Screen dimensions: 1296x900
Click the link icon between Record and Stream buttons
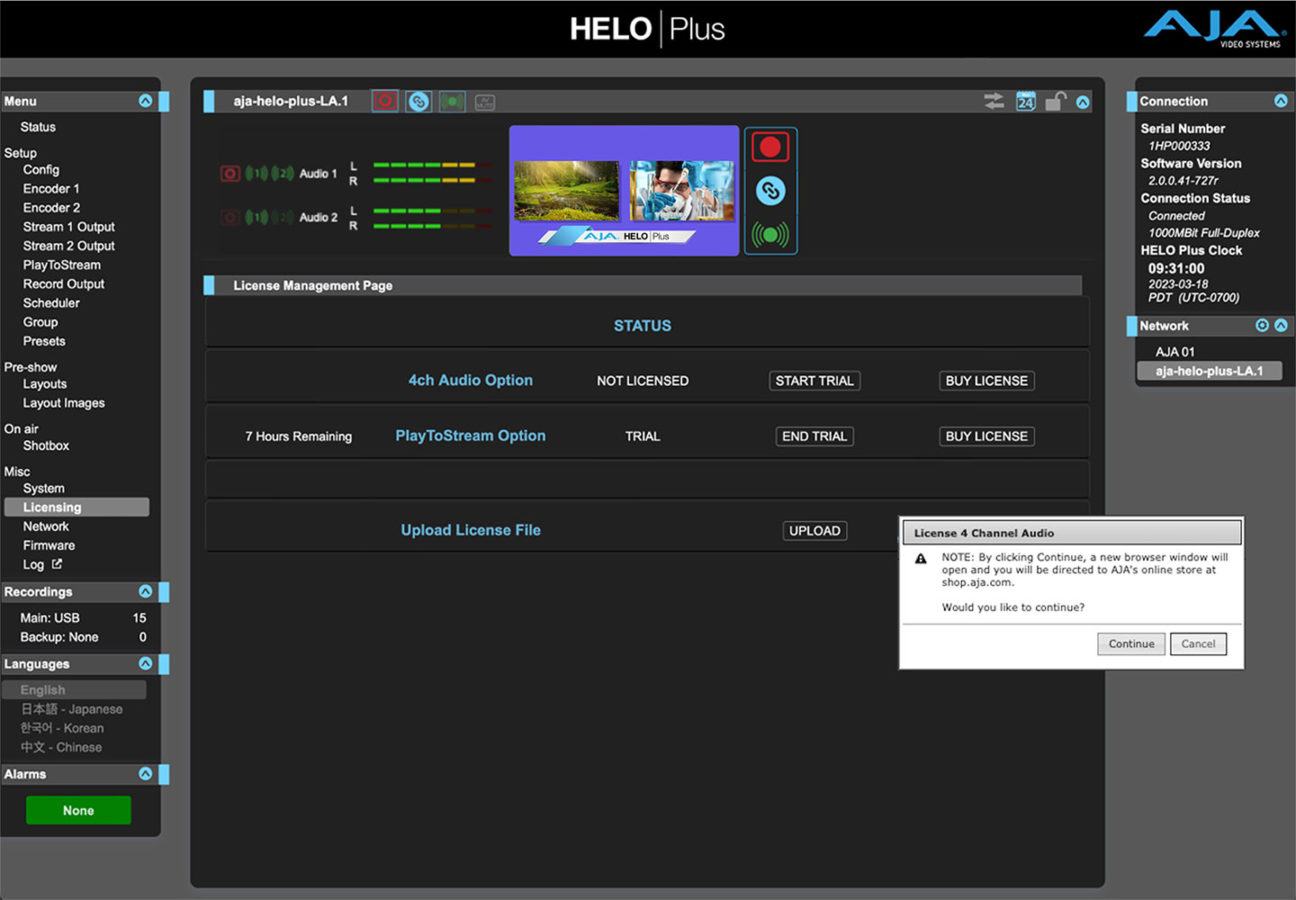770,191
